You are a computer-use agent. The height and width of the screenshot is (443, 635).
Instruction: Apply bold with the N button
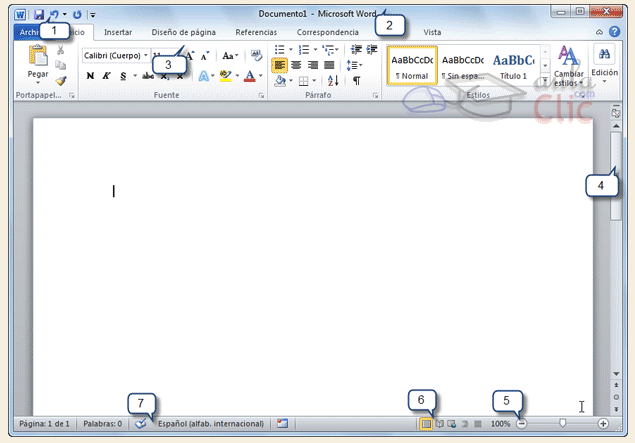(x=90, y=75)
